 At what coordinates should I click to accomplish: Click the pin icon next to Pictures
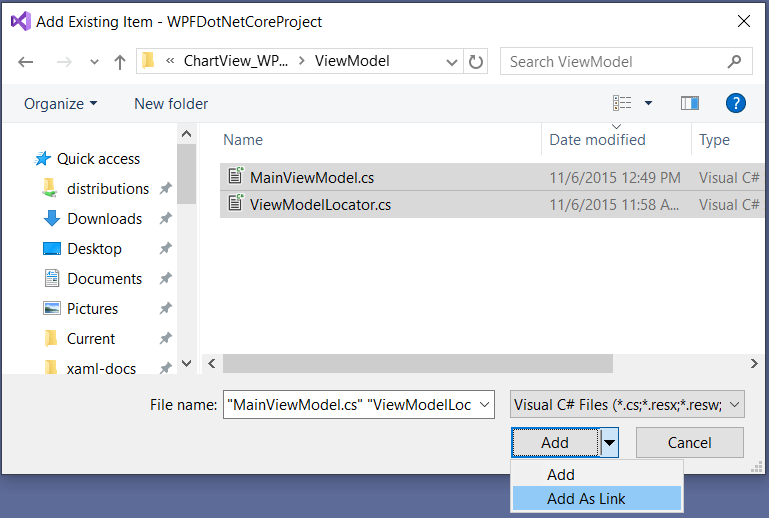click(x=165, y=309)
